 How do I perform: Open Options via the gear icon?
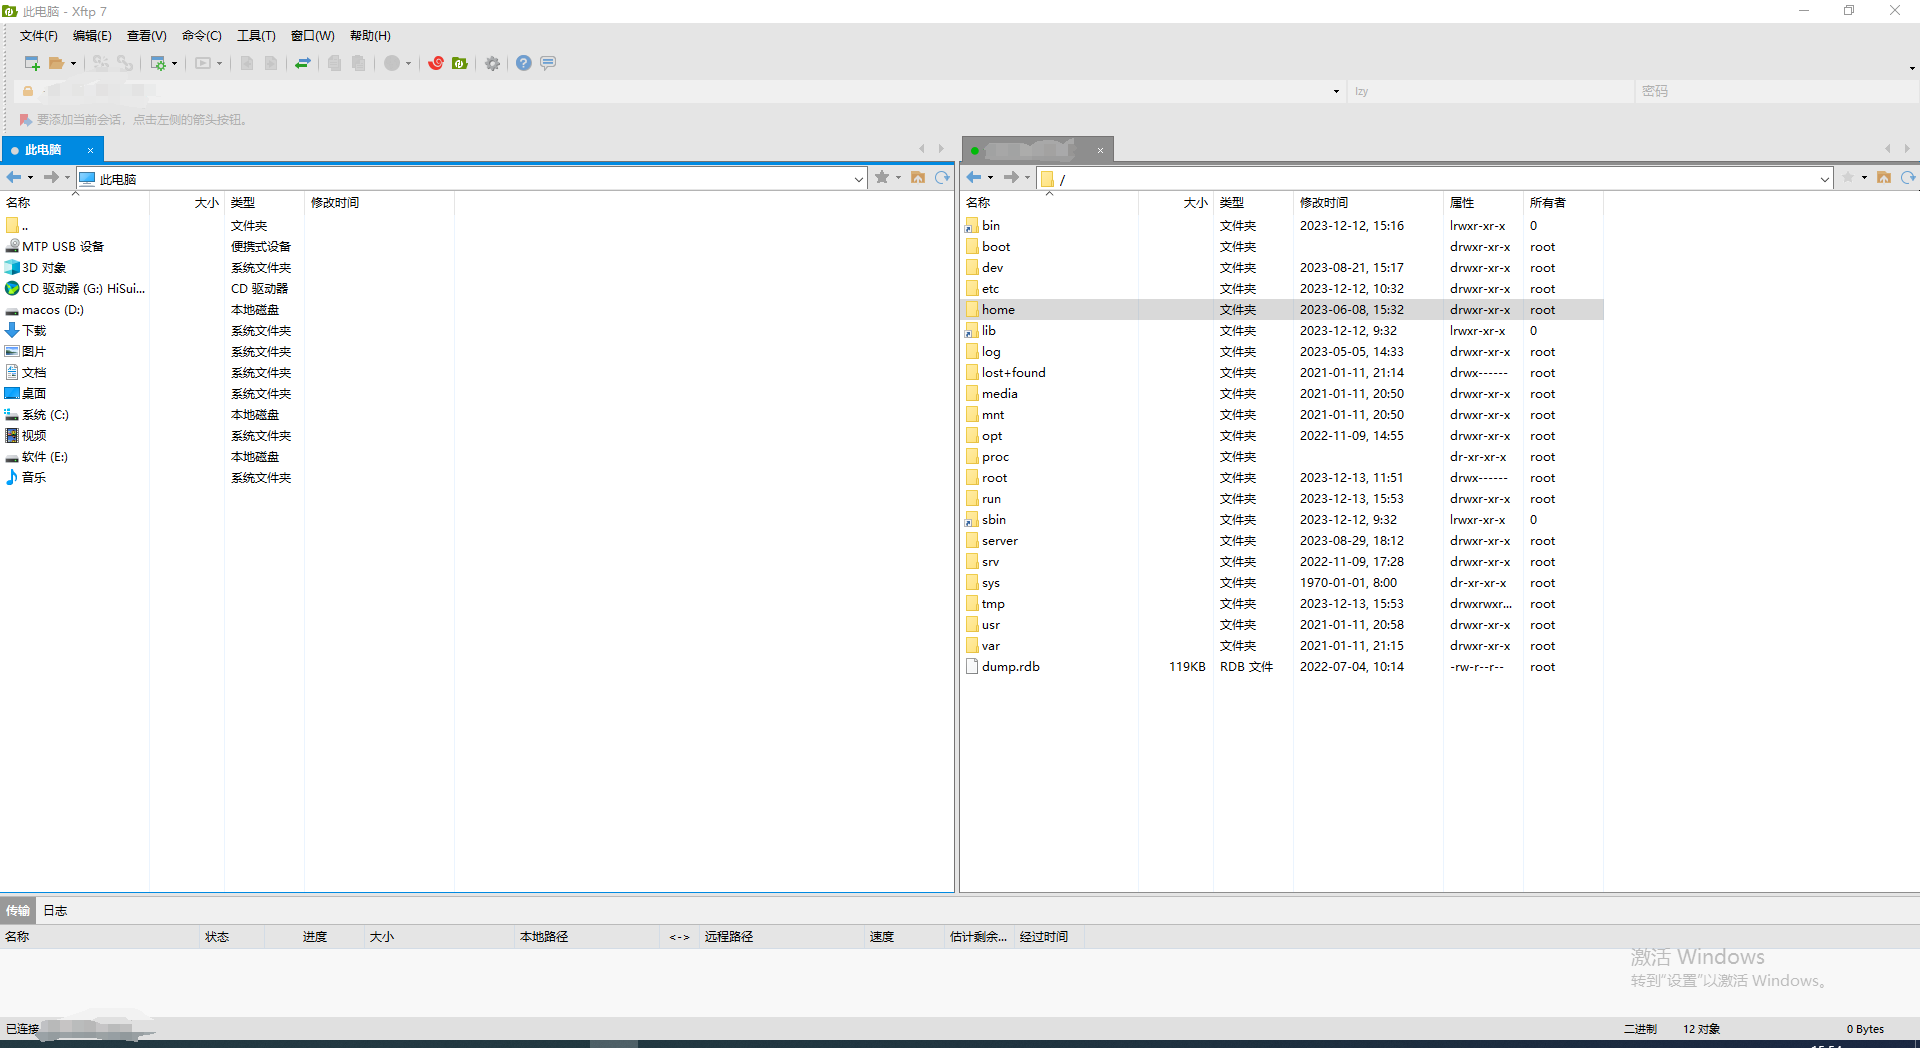[492, 63]
